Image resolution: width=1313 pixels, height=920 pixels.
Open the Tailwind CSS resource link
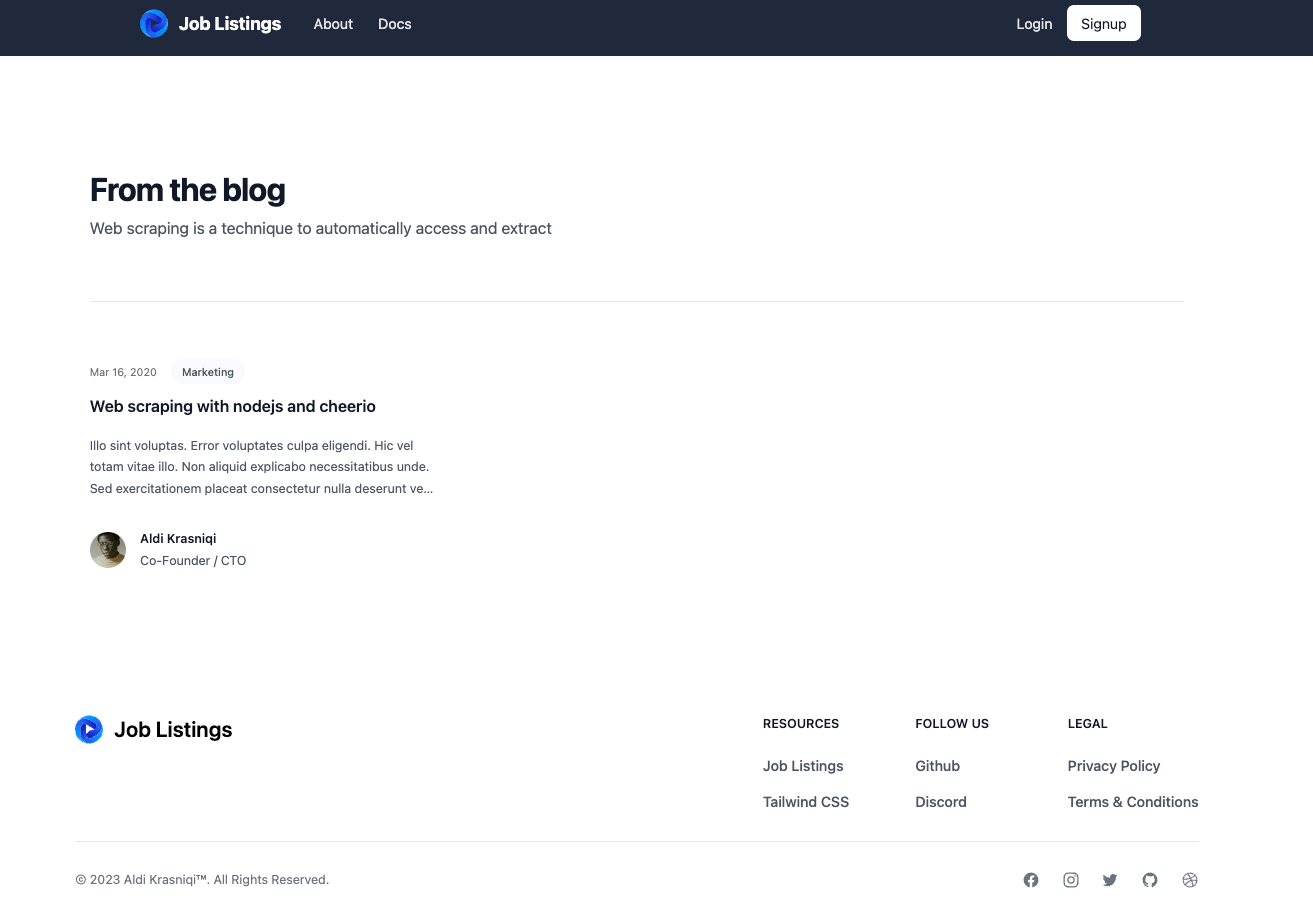coord(806,802)
